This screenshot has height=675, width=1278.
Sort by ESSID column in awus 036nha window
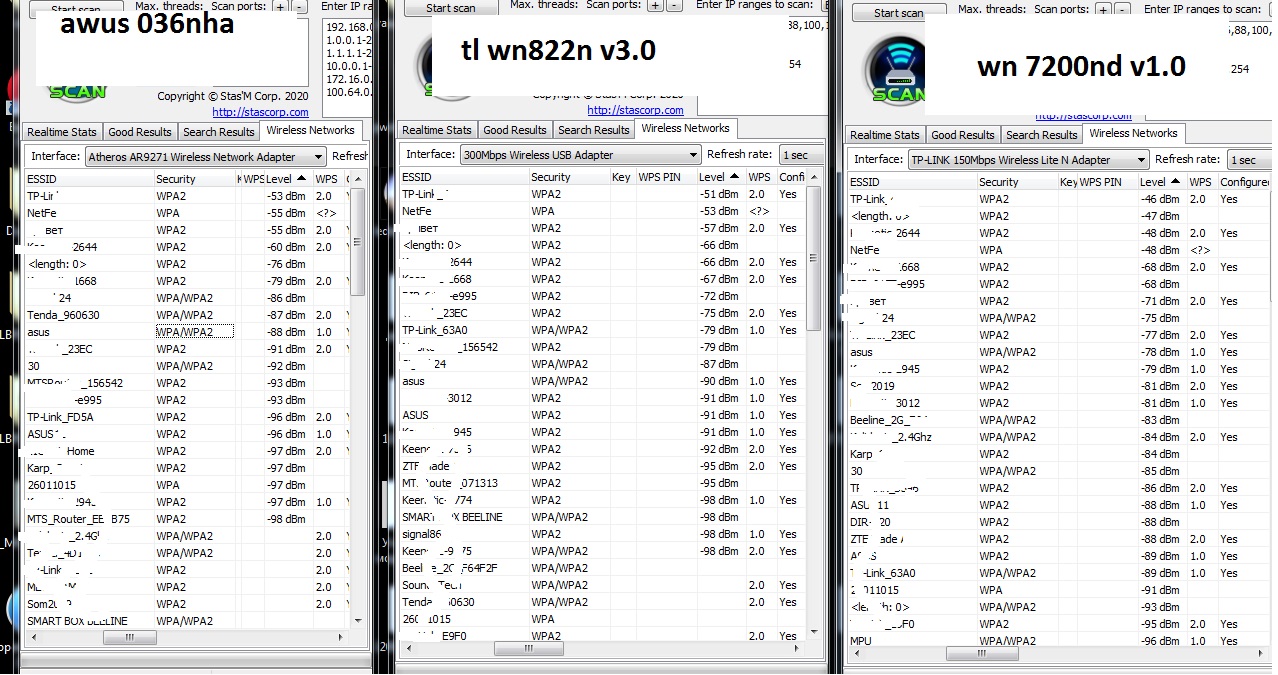[x=88, y=179]
